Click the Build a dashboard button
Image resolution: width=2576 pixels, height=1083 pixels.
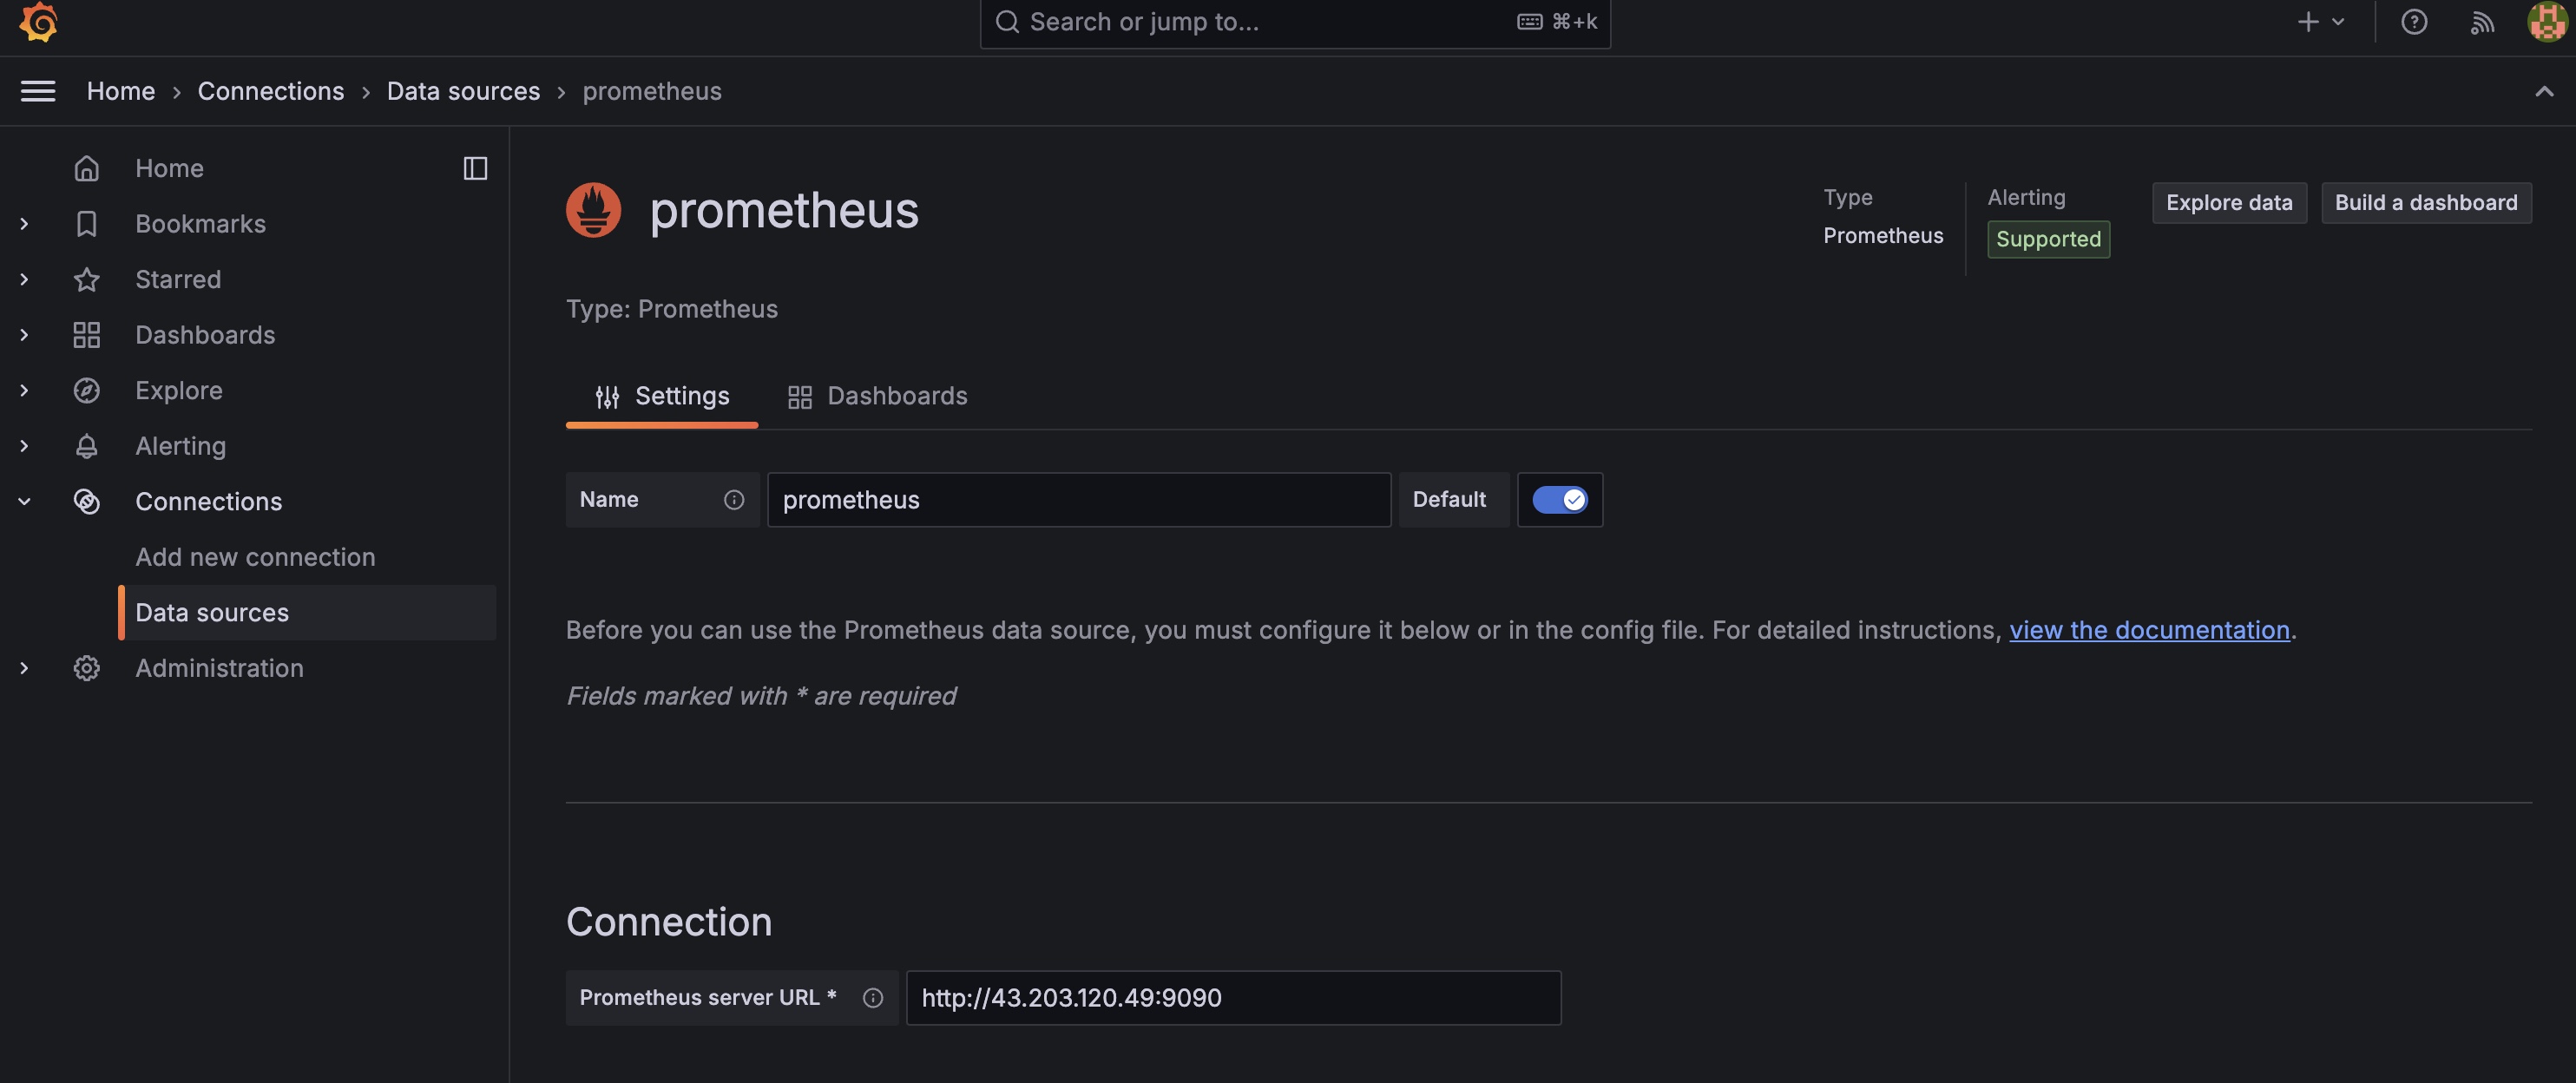(x=2426, y=203)
